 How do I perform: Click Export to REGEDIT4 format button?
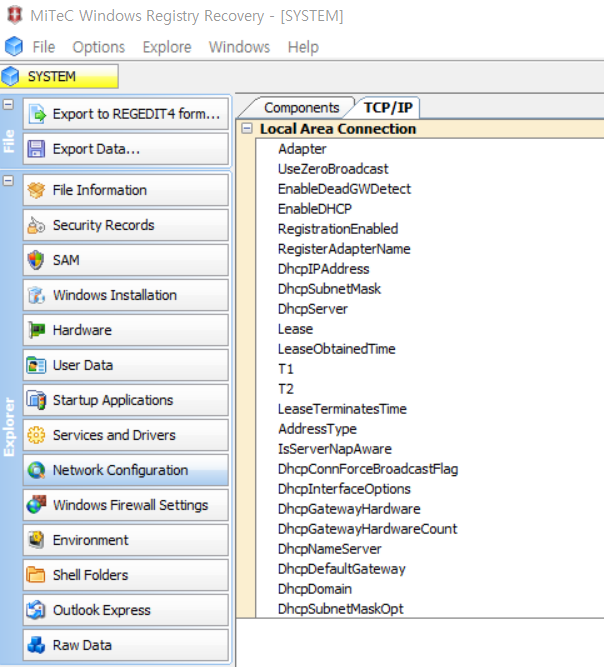[126, 114]
